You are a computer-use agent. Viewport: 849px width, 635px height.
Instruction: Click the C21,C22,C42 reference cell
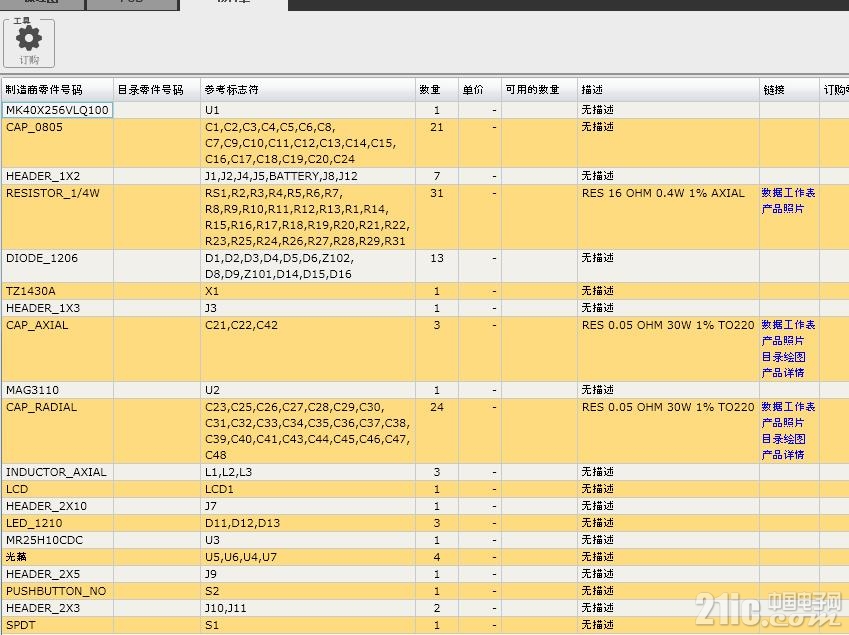point(308,349)
